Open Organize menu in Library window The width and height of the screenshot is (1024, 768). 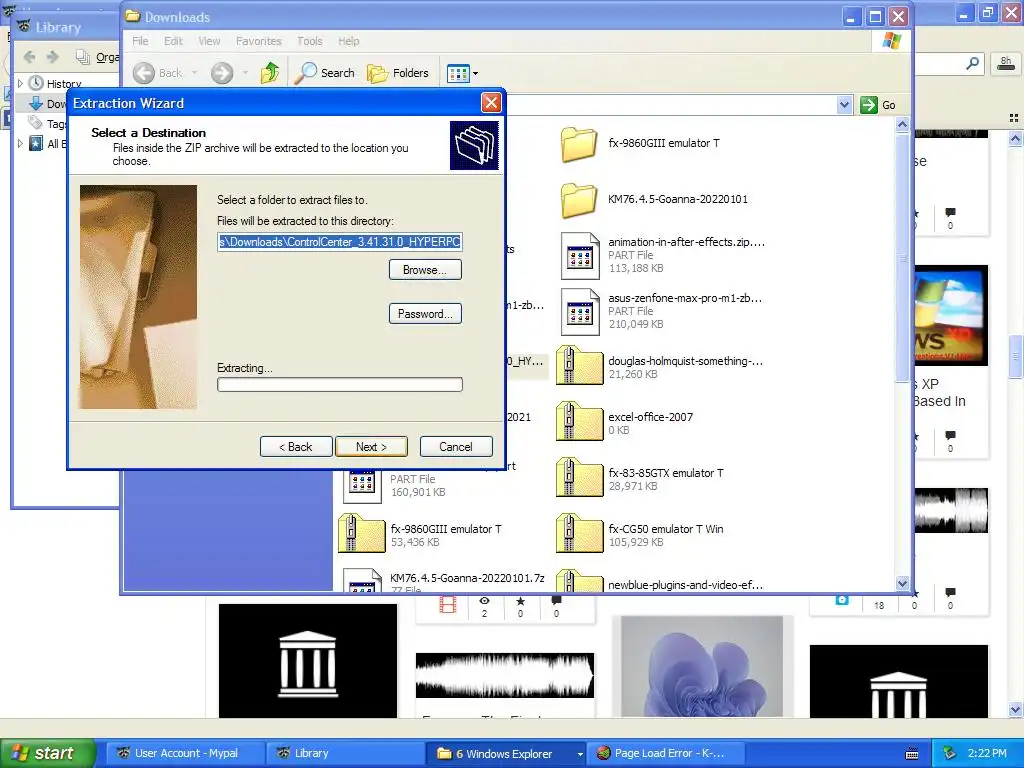point(98,57)
